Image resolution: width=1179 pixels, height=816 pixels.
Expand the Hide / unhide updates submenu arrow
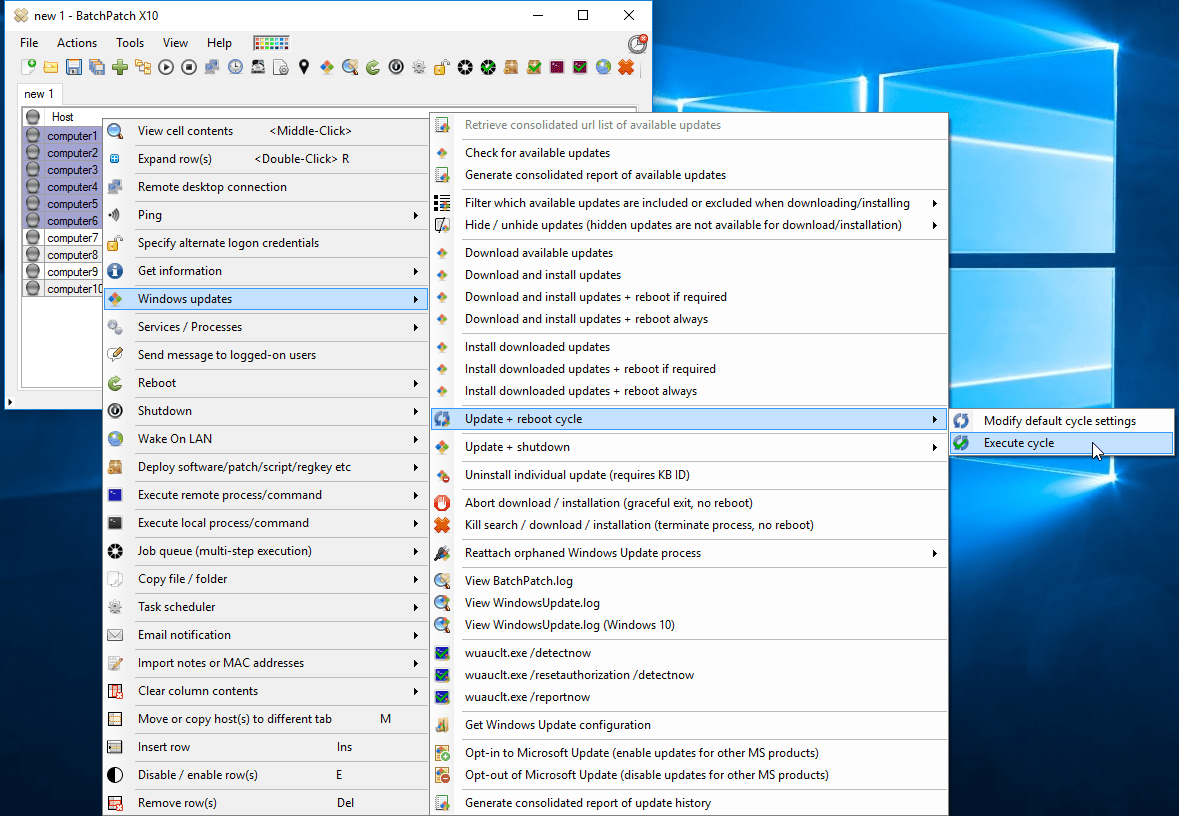pos(935,225)
